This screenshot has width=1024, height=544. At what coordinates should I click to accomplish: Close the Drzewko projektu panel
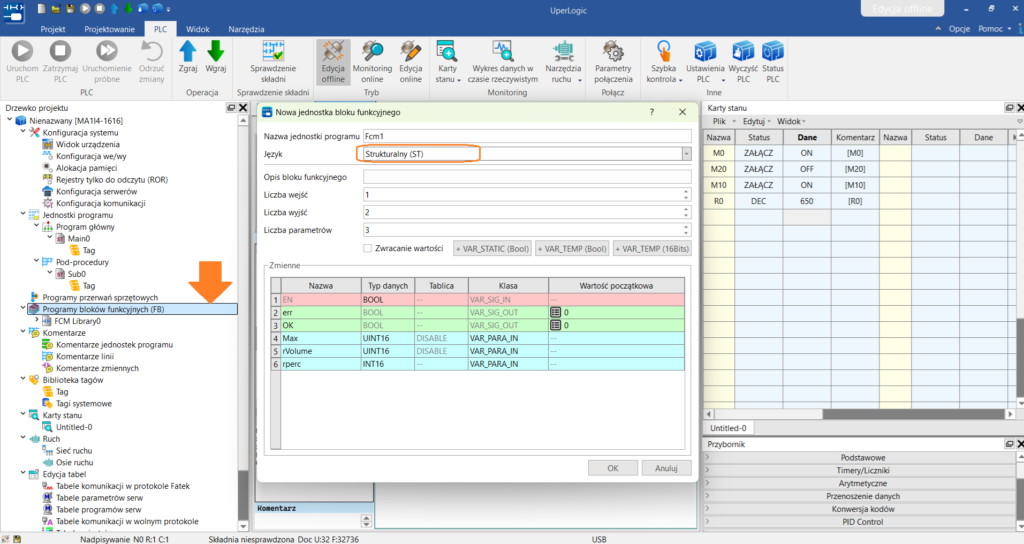coord(243,108)
